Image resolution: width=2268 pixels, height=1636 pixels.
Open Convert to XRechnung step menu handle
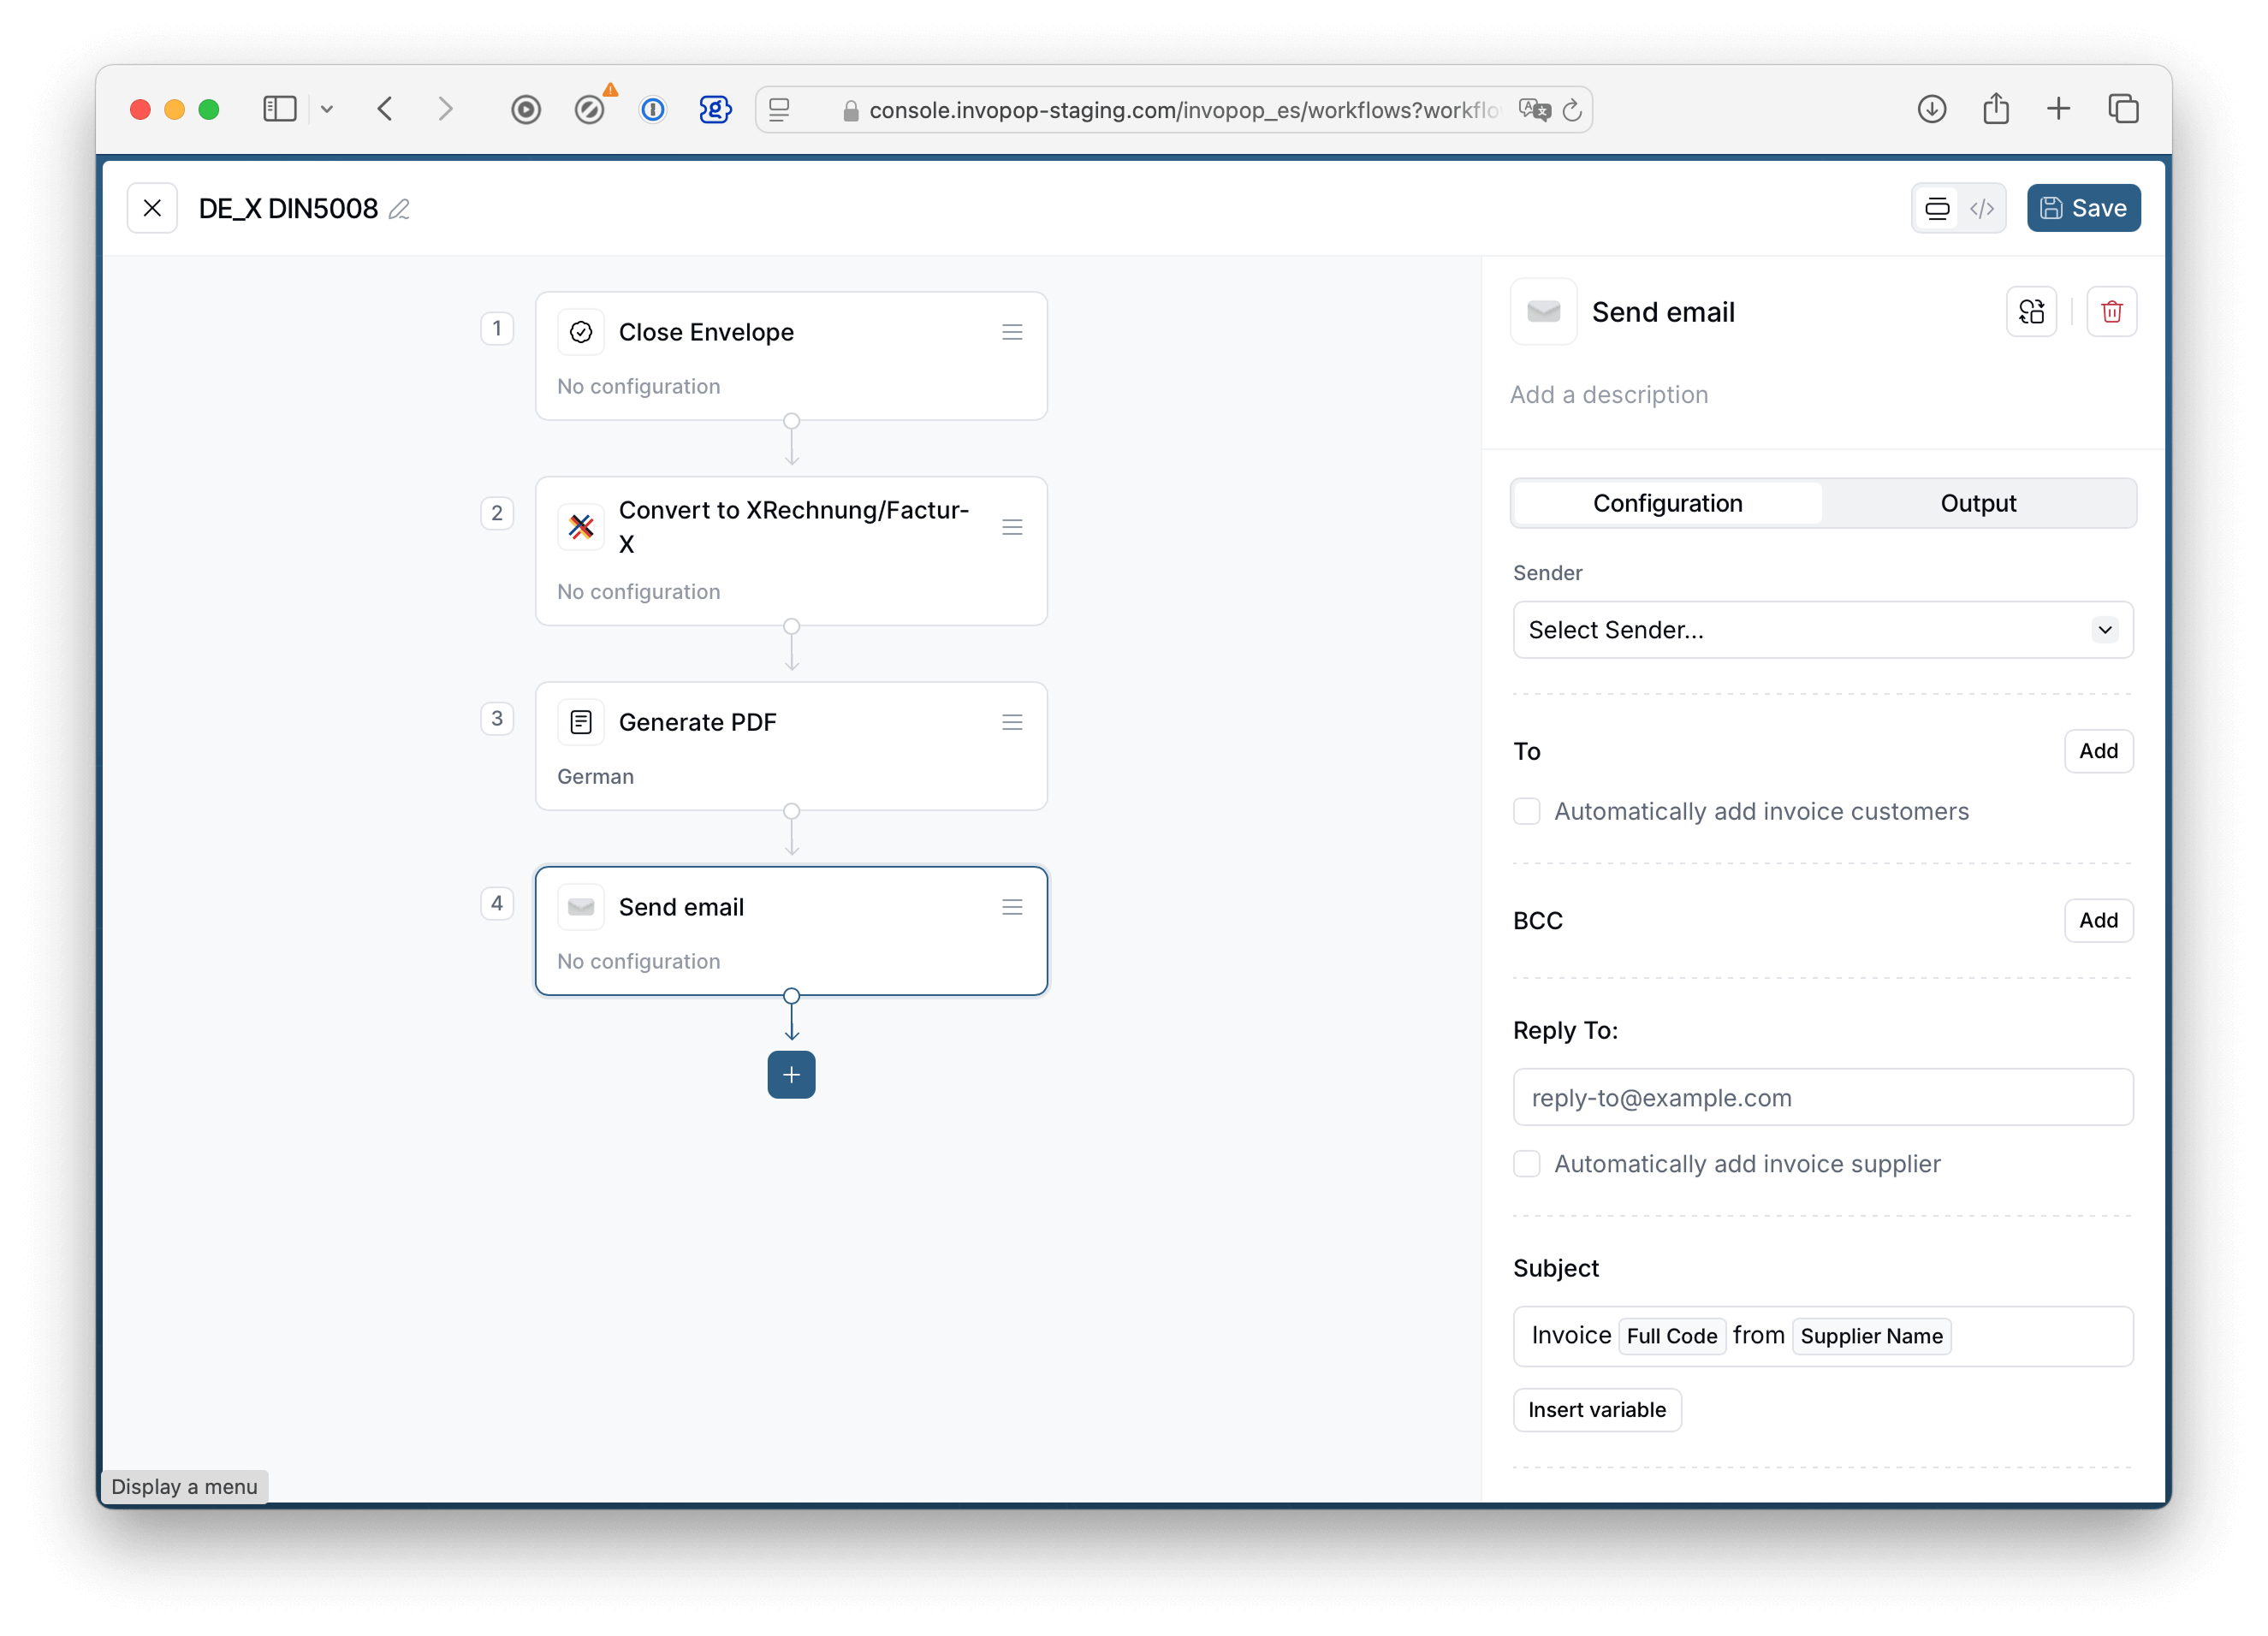click(x=1012, y=527)
